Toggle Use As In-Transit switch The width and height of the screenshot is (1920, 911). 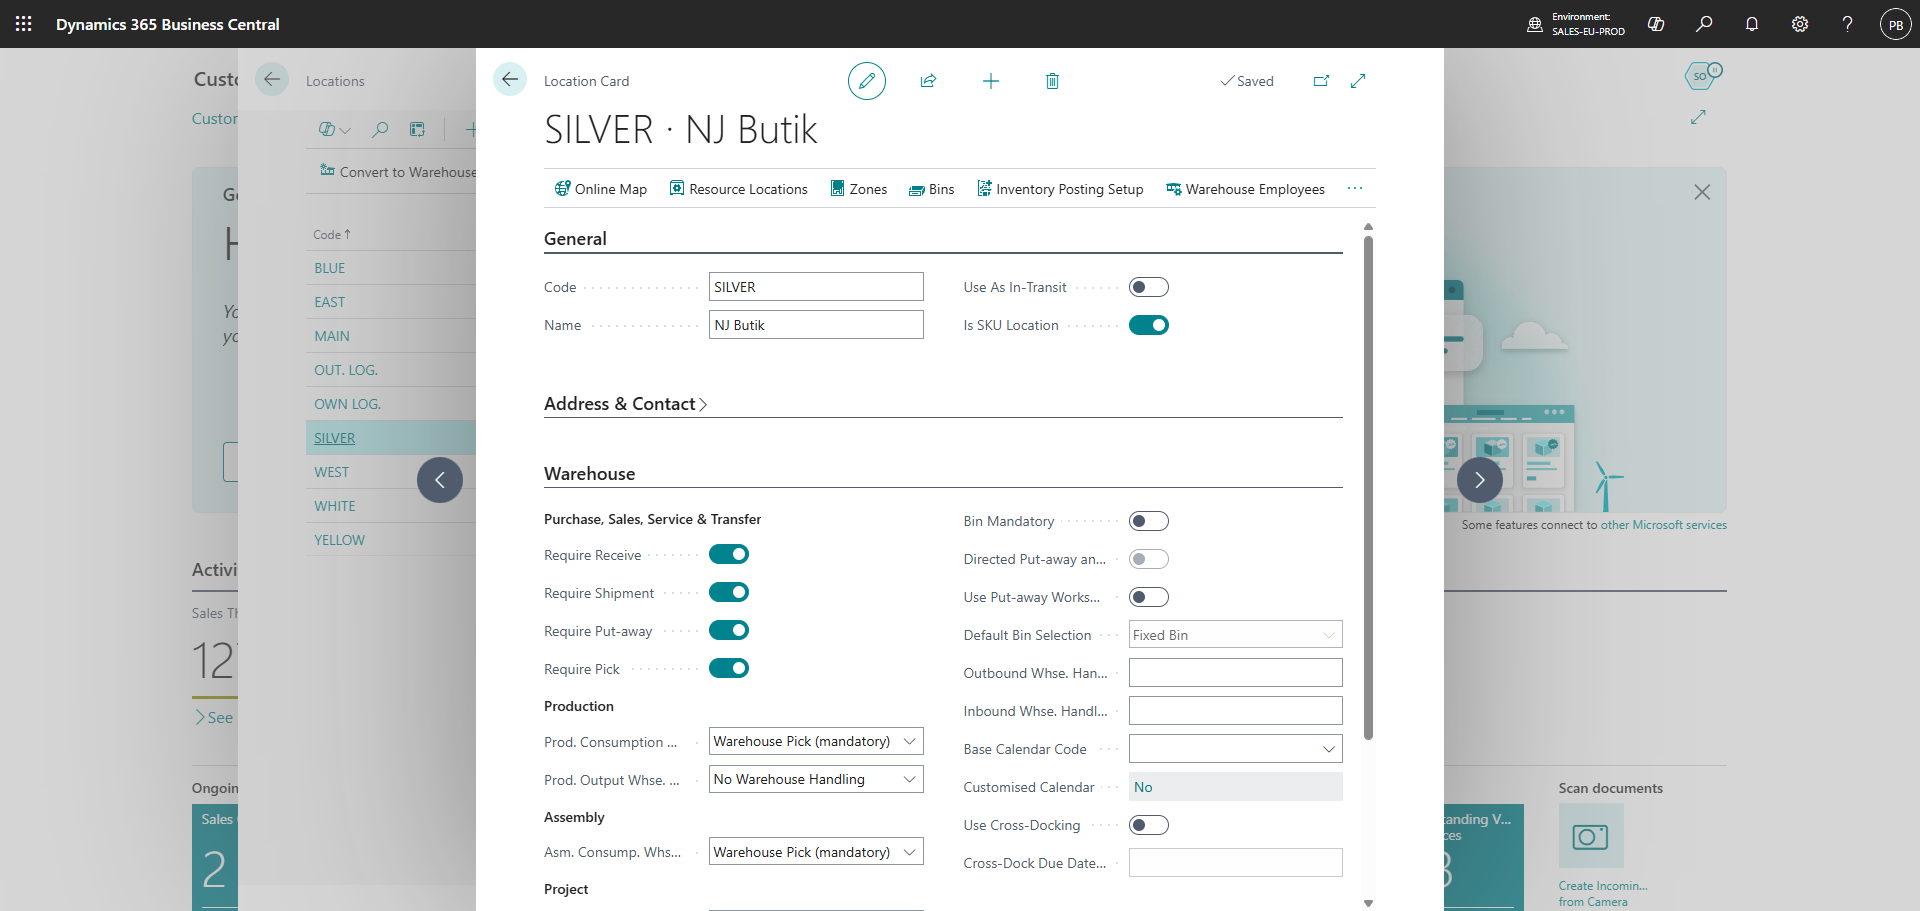(x=1149, y=287)
